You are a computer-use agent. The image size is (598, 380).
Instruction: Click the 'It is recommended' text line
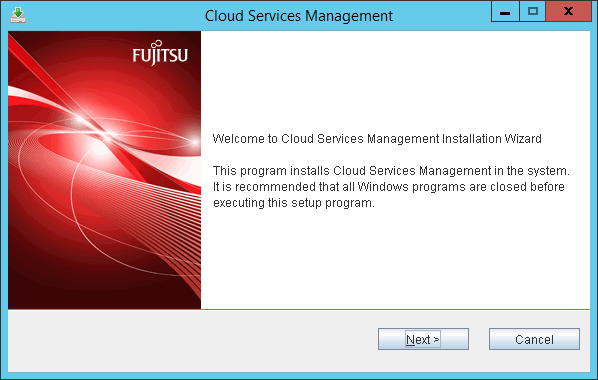point(388,187)
